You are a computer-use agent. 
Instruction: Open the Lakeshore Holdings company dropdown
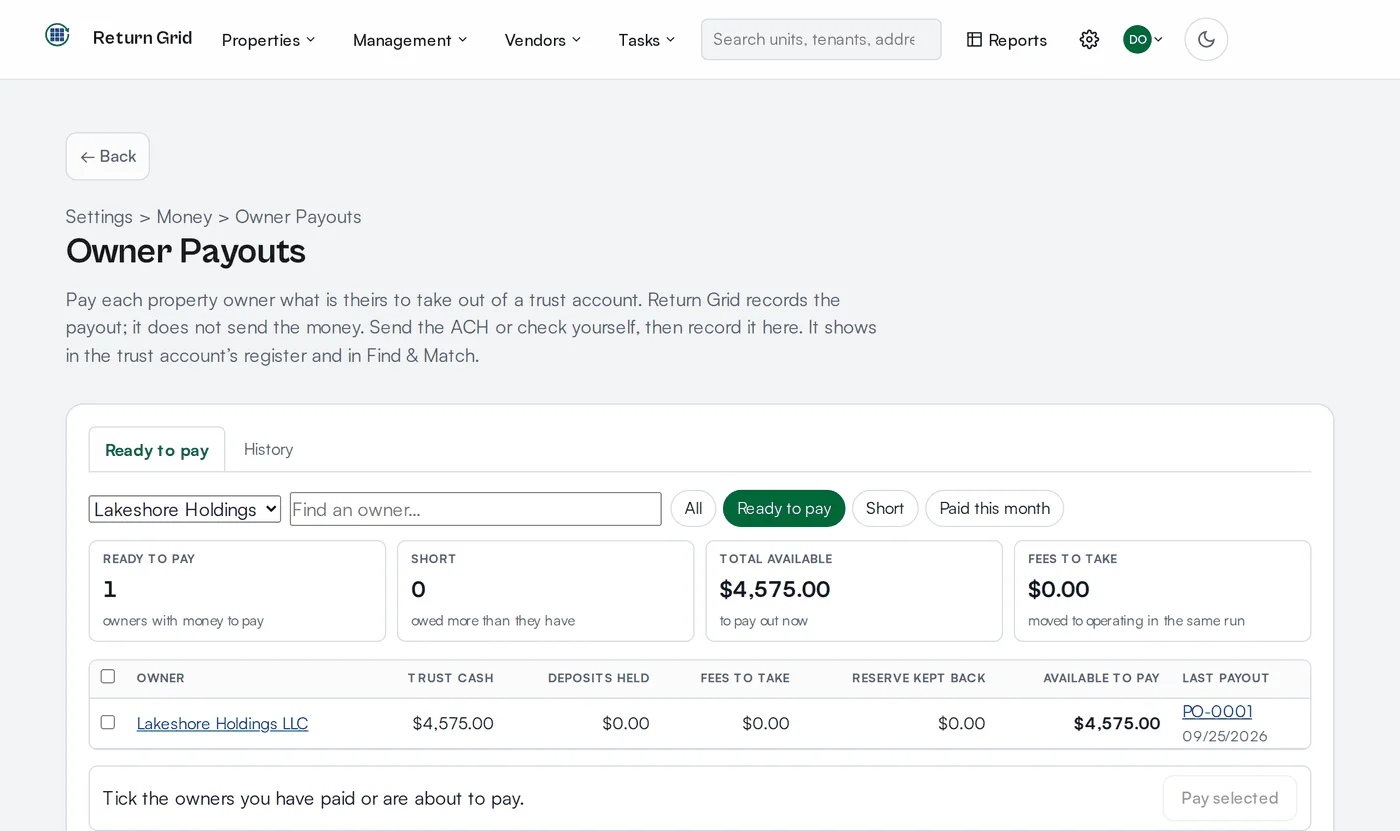185,509
